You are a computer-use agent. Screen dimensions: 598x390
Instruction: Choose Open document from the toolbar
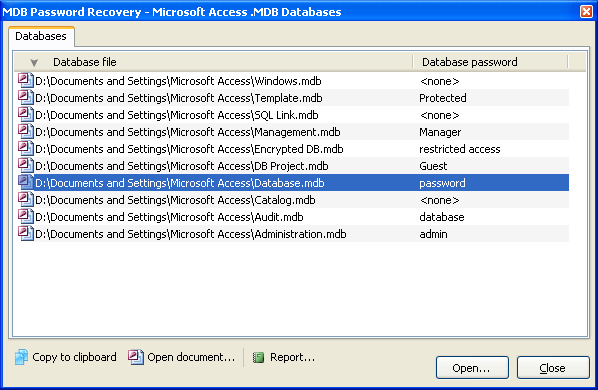click(x=182, y=357)
